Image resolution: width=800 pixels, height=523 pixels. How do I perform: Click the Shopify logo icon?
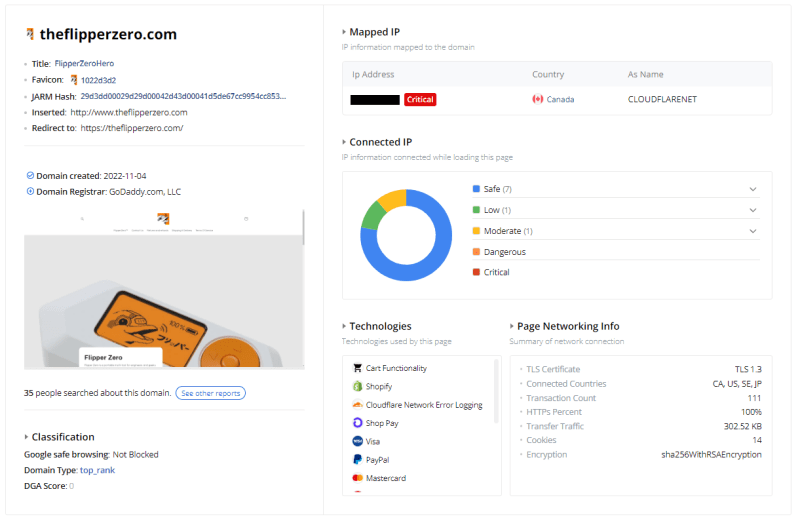pyautogui.click(x=358, y=386)
